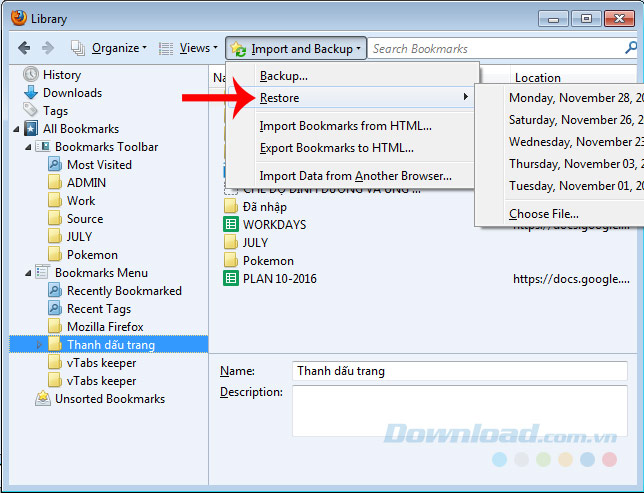Collapse the All Bookmarks tree node
Screen dimensions: 644x493
[16, 129]
